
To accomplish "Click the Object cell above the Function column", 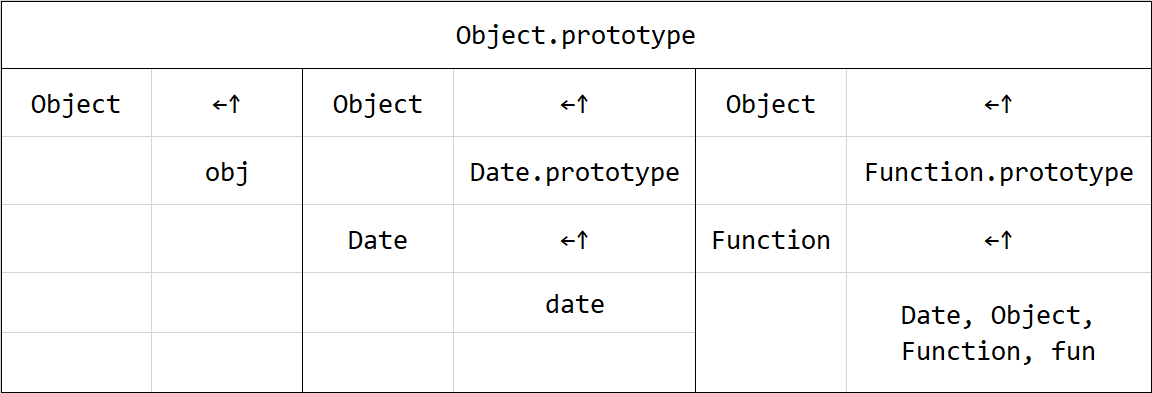I will [771, 104].
